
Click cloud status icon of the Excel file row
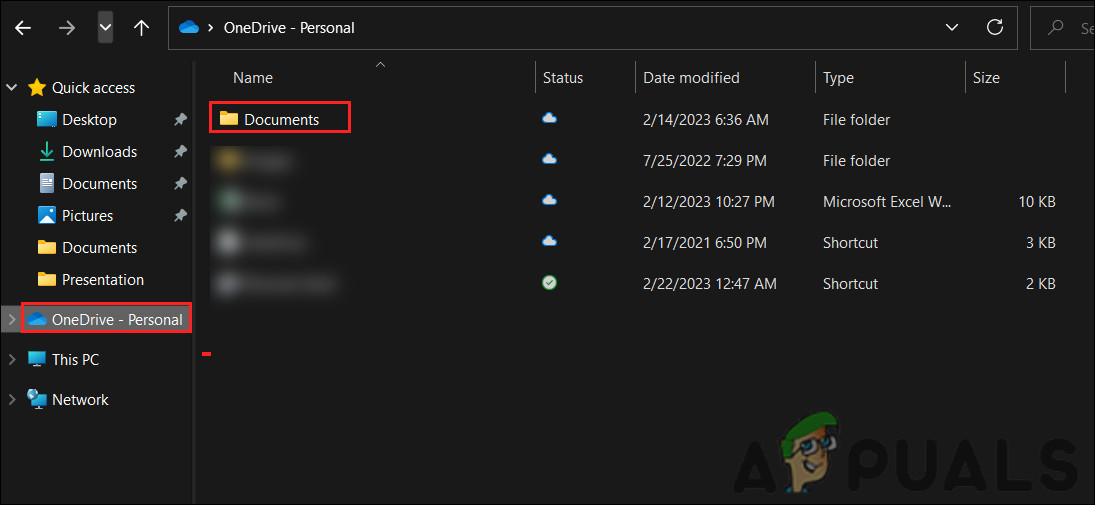(550, 200)
